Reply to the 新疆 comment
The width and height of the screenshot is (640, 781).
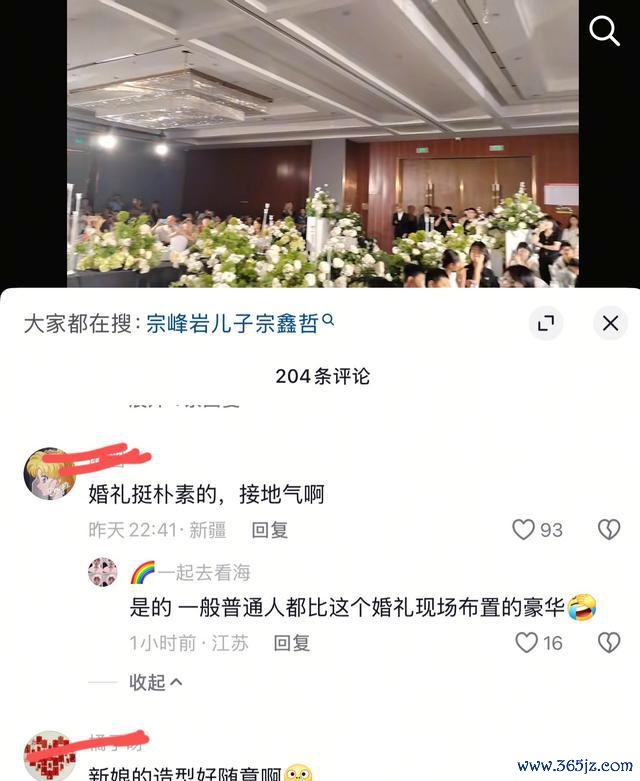(x=269, y=529)
